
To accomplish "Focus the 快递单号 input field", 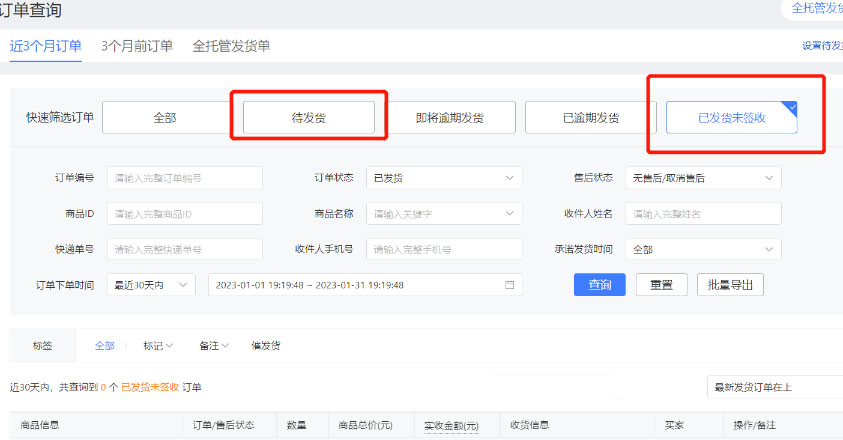I will click(x=185, y=250).
